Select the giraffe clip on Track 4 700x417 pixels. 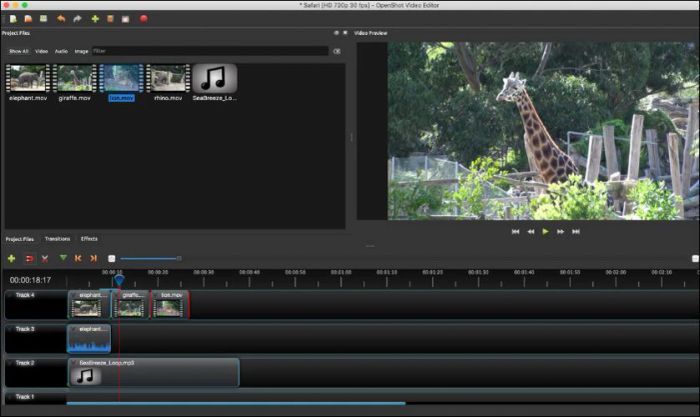[x=130, y=304]
